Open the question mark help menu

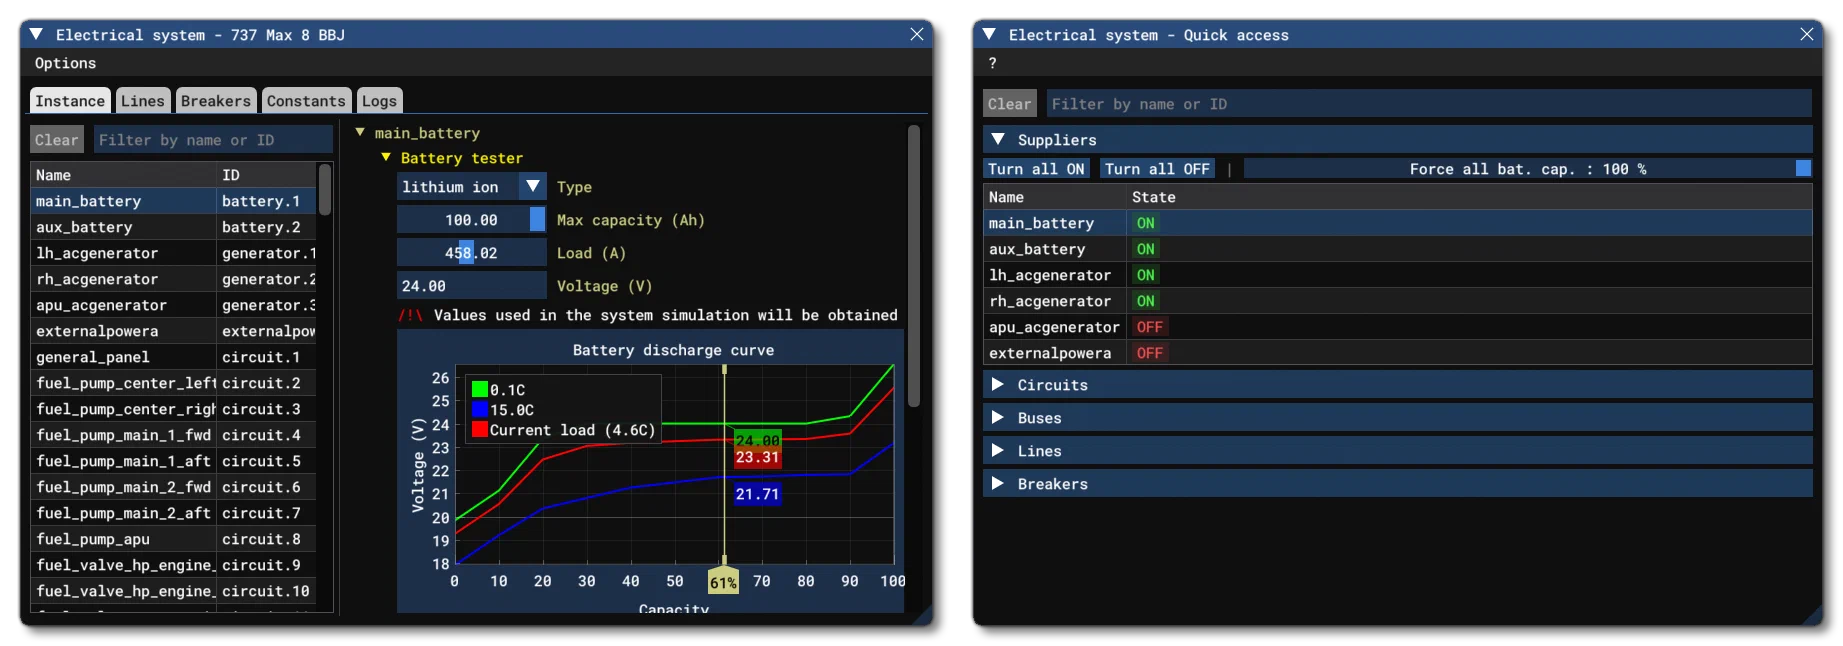[x=992, y=63]
